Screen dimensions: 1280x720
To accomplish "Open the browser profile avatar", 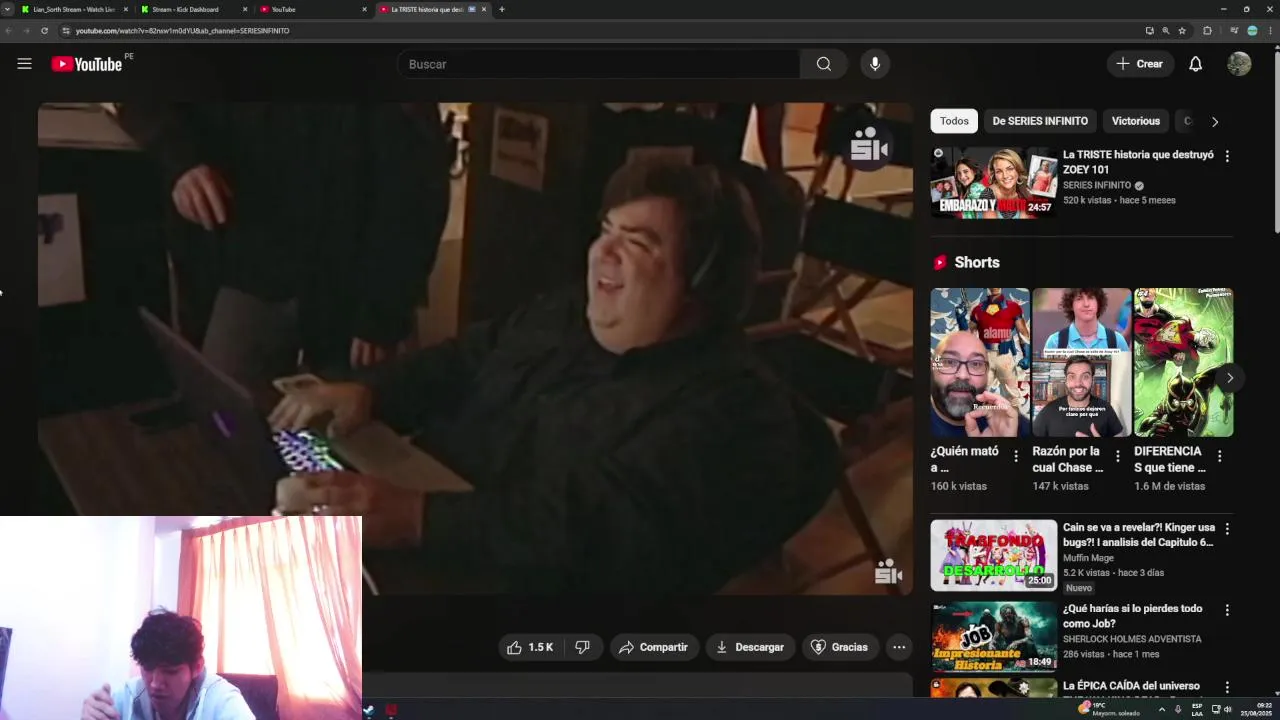I will 1252,31.
